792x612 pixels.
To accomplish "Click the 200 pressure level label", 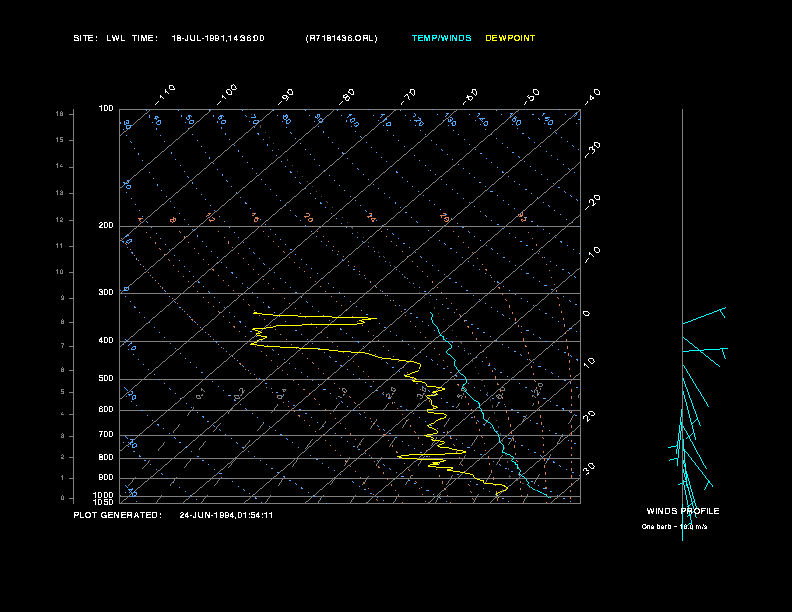I will [x=106, y=225].
